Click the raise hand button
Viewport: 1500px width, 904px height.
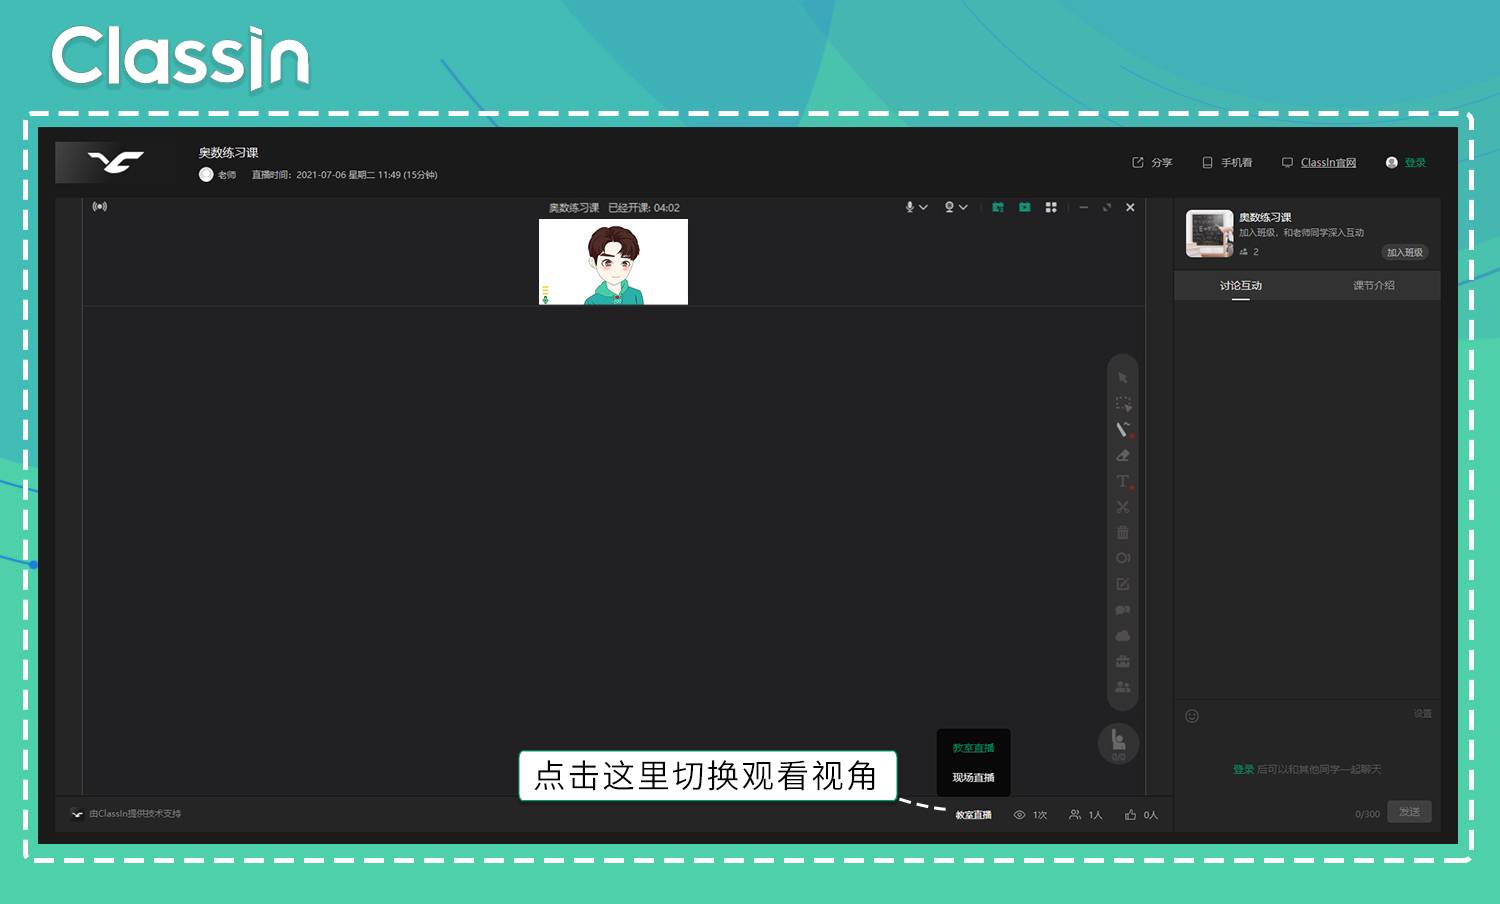1118,743
